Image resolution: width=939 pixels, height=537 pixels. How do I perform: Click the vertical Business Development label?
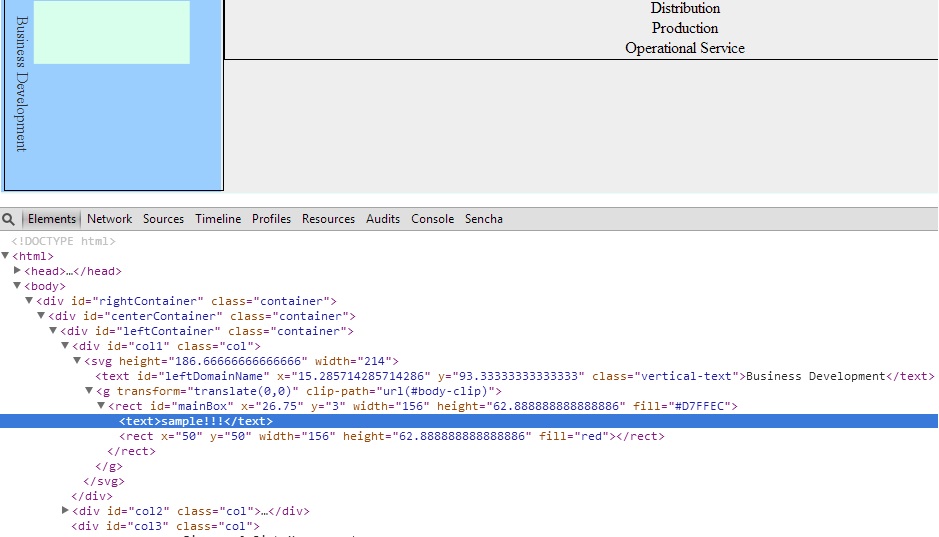coord(22,83)
